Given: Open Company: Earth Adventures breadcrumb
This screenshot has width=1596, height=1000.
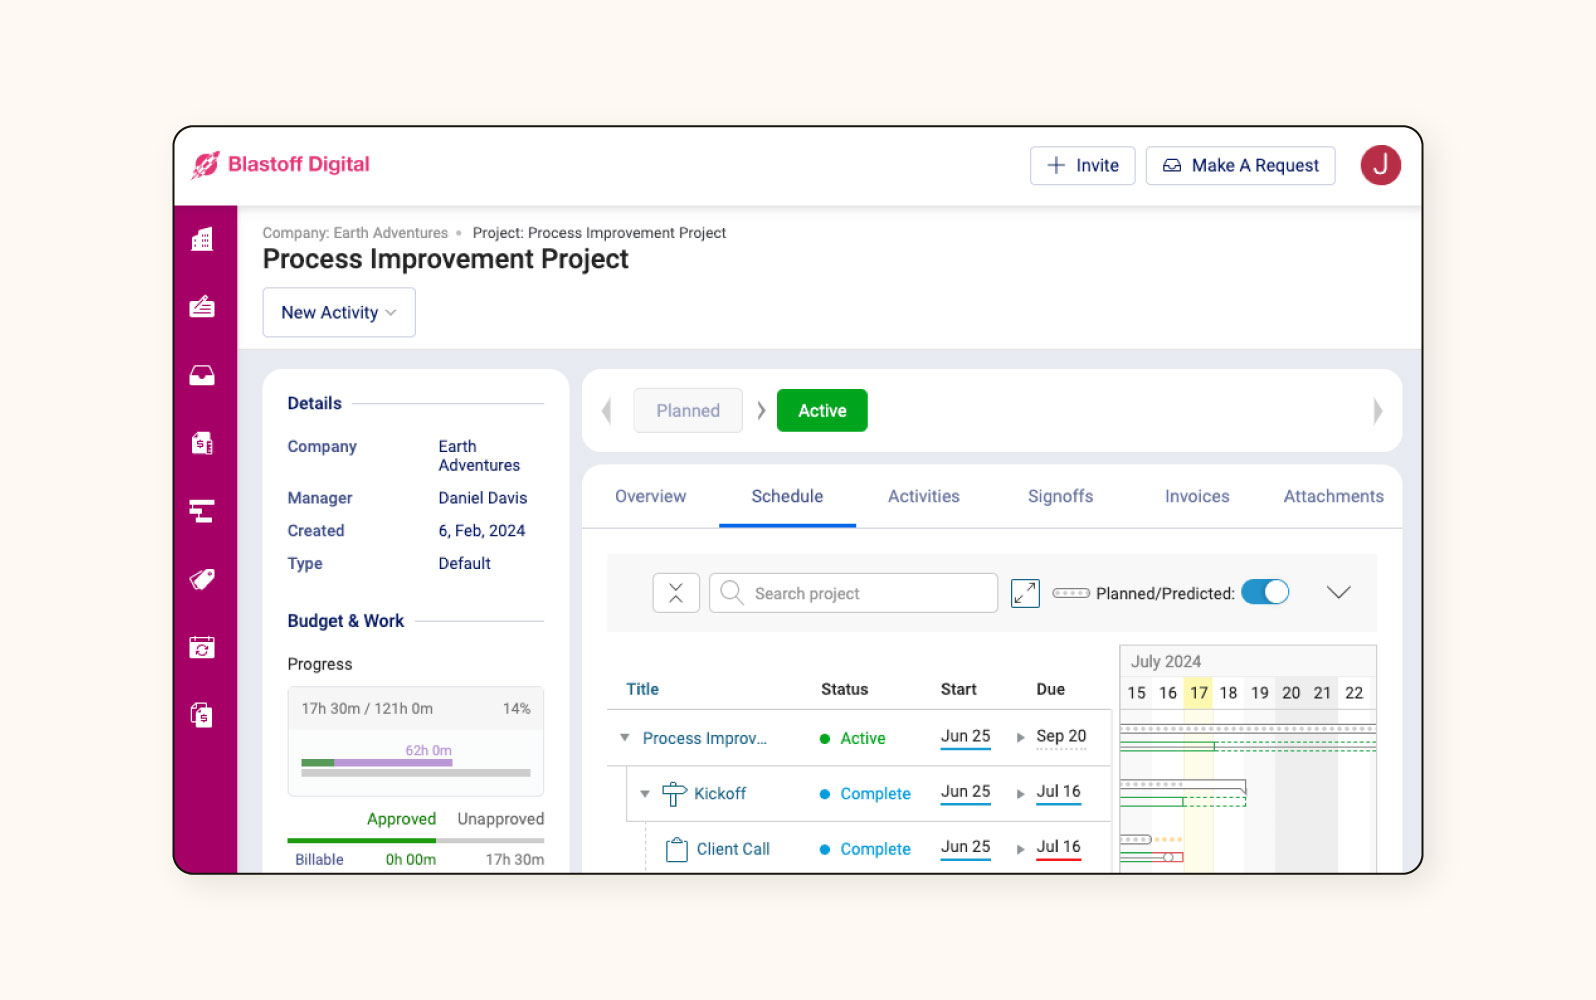Looking at the screenshot, I should pyautogui.click(x=355, y=232).
